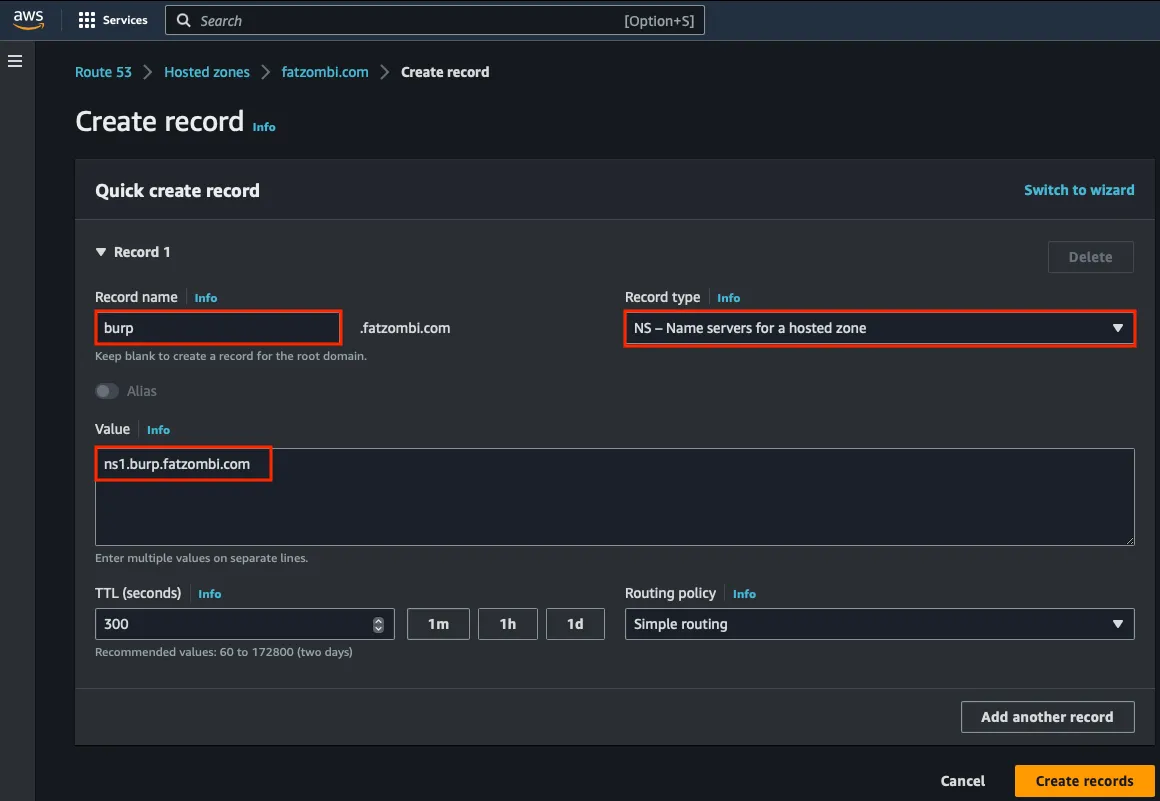1160x801 pixels.
Task: Open the Routing policy dropdown
Action: 880,624
